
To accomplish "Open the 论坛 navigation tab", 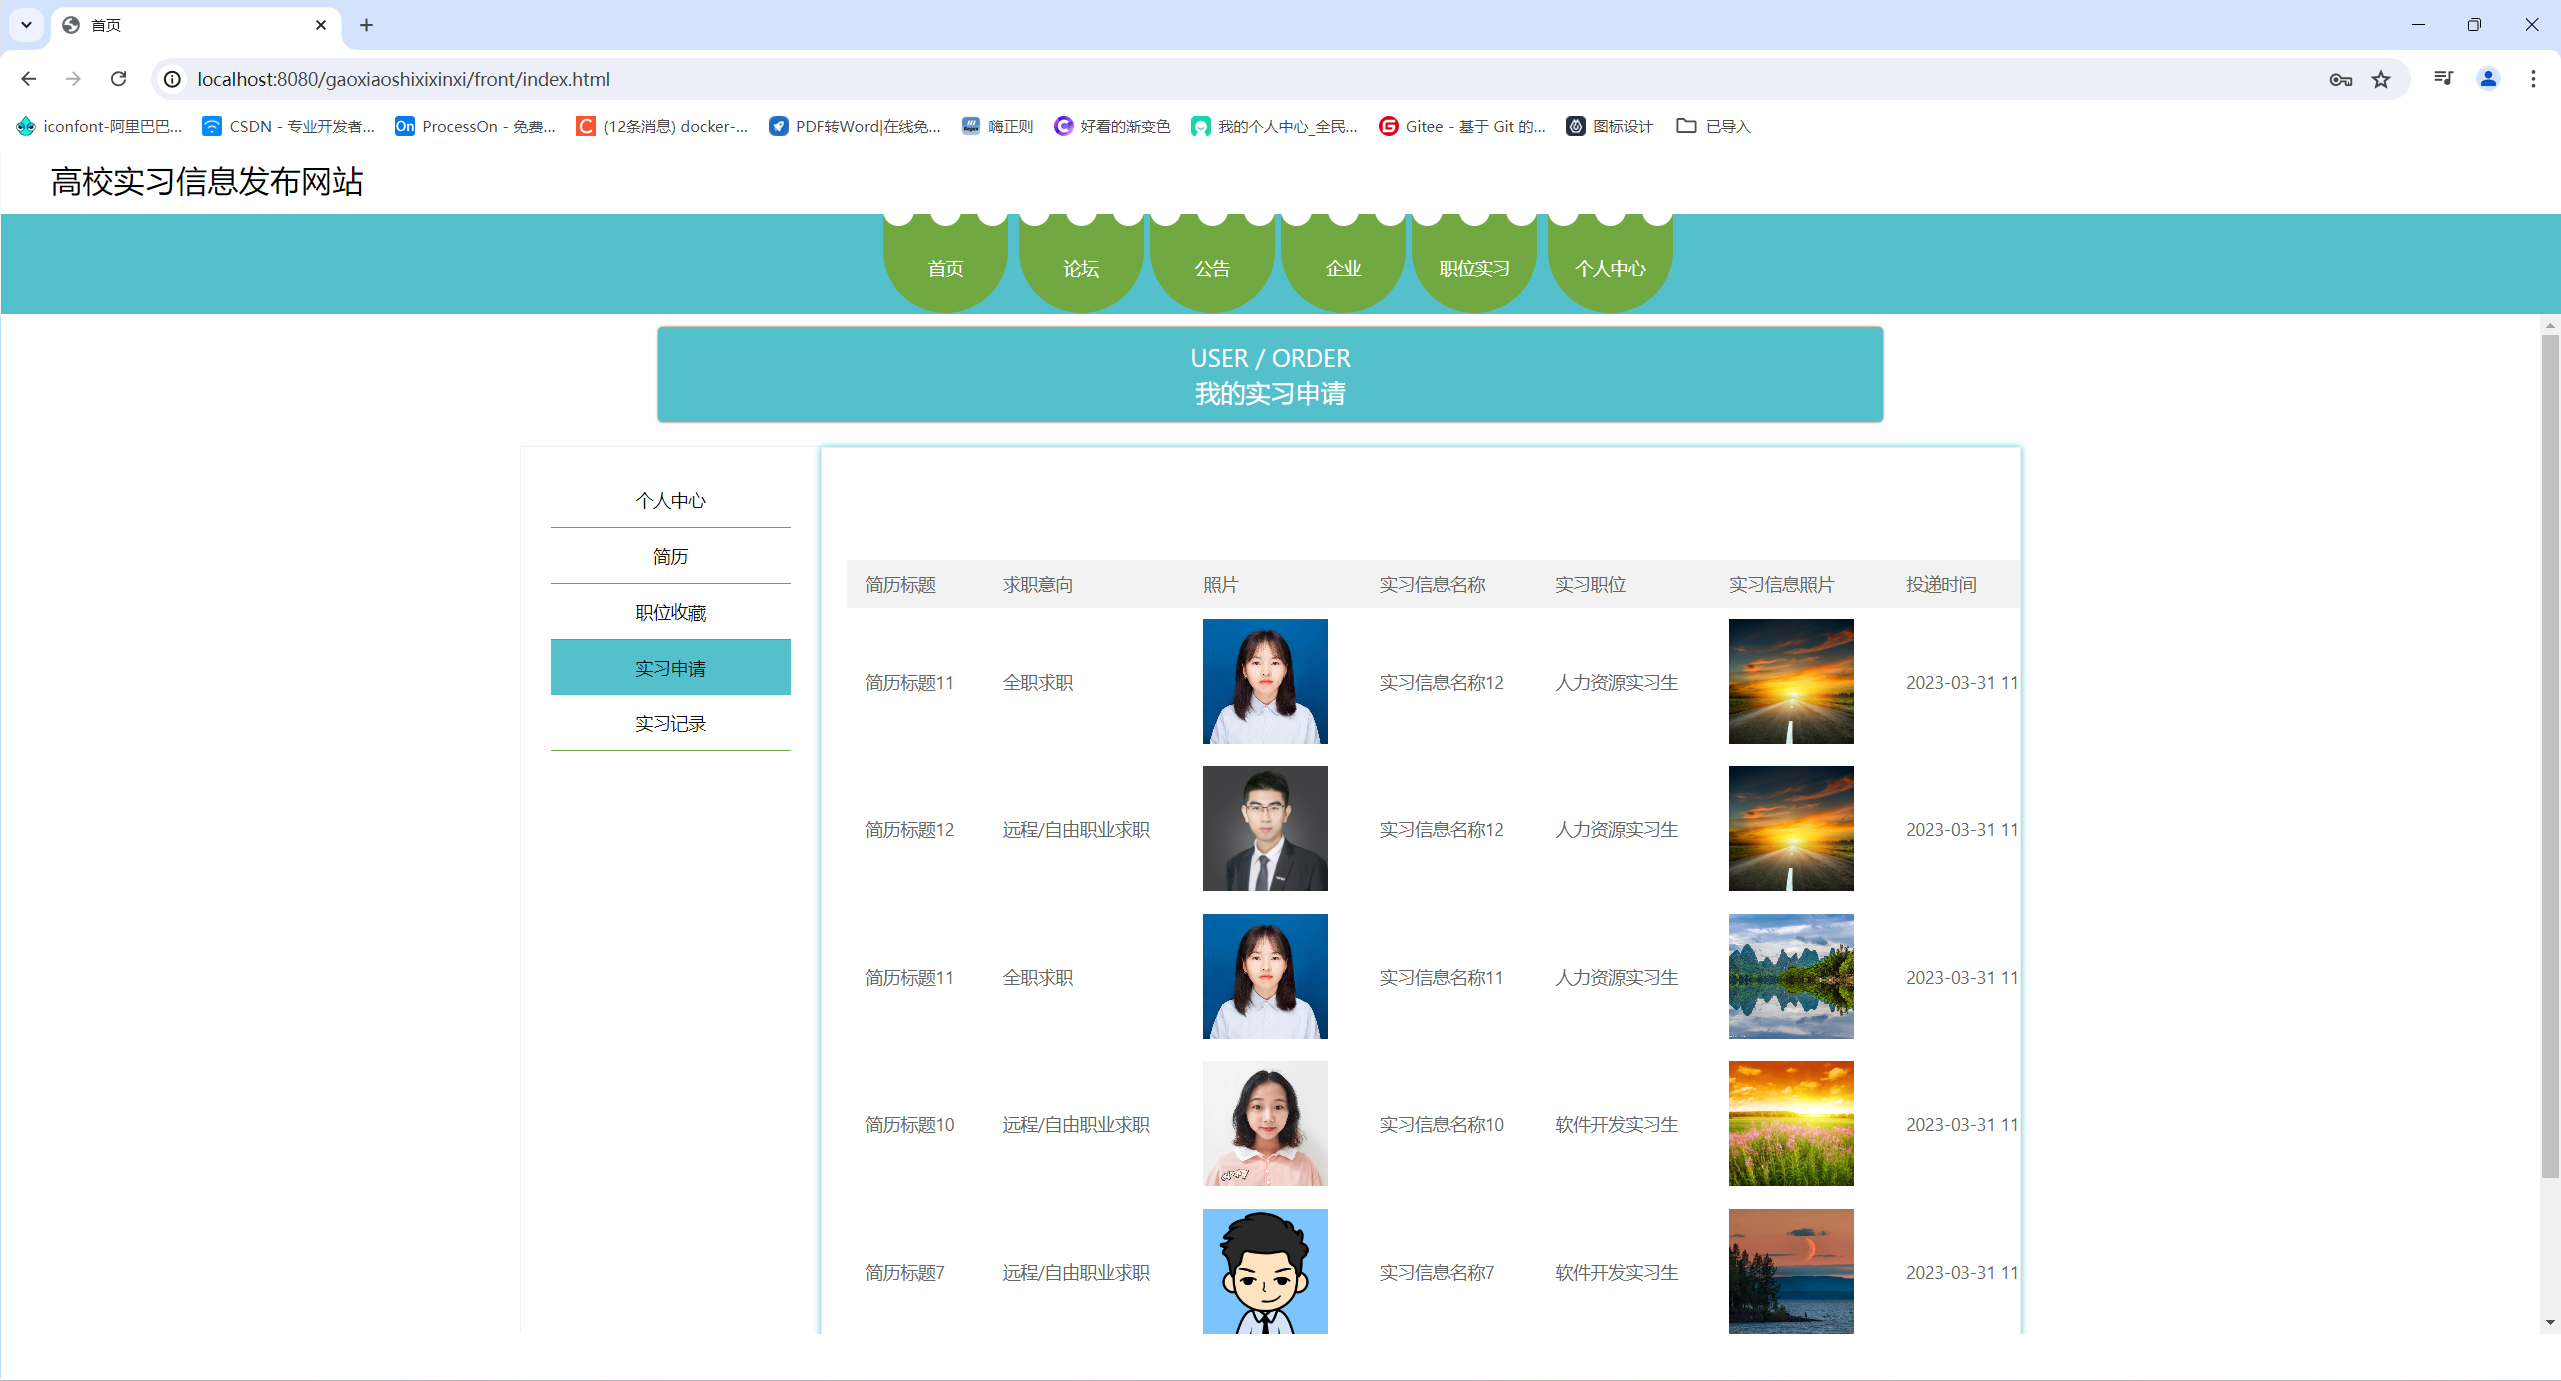I will coord(1080,268).
